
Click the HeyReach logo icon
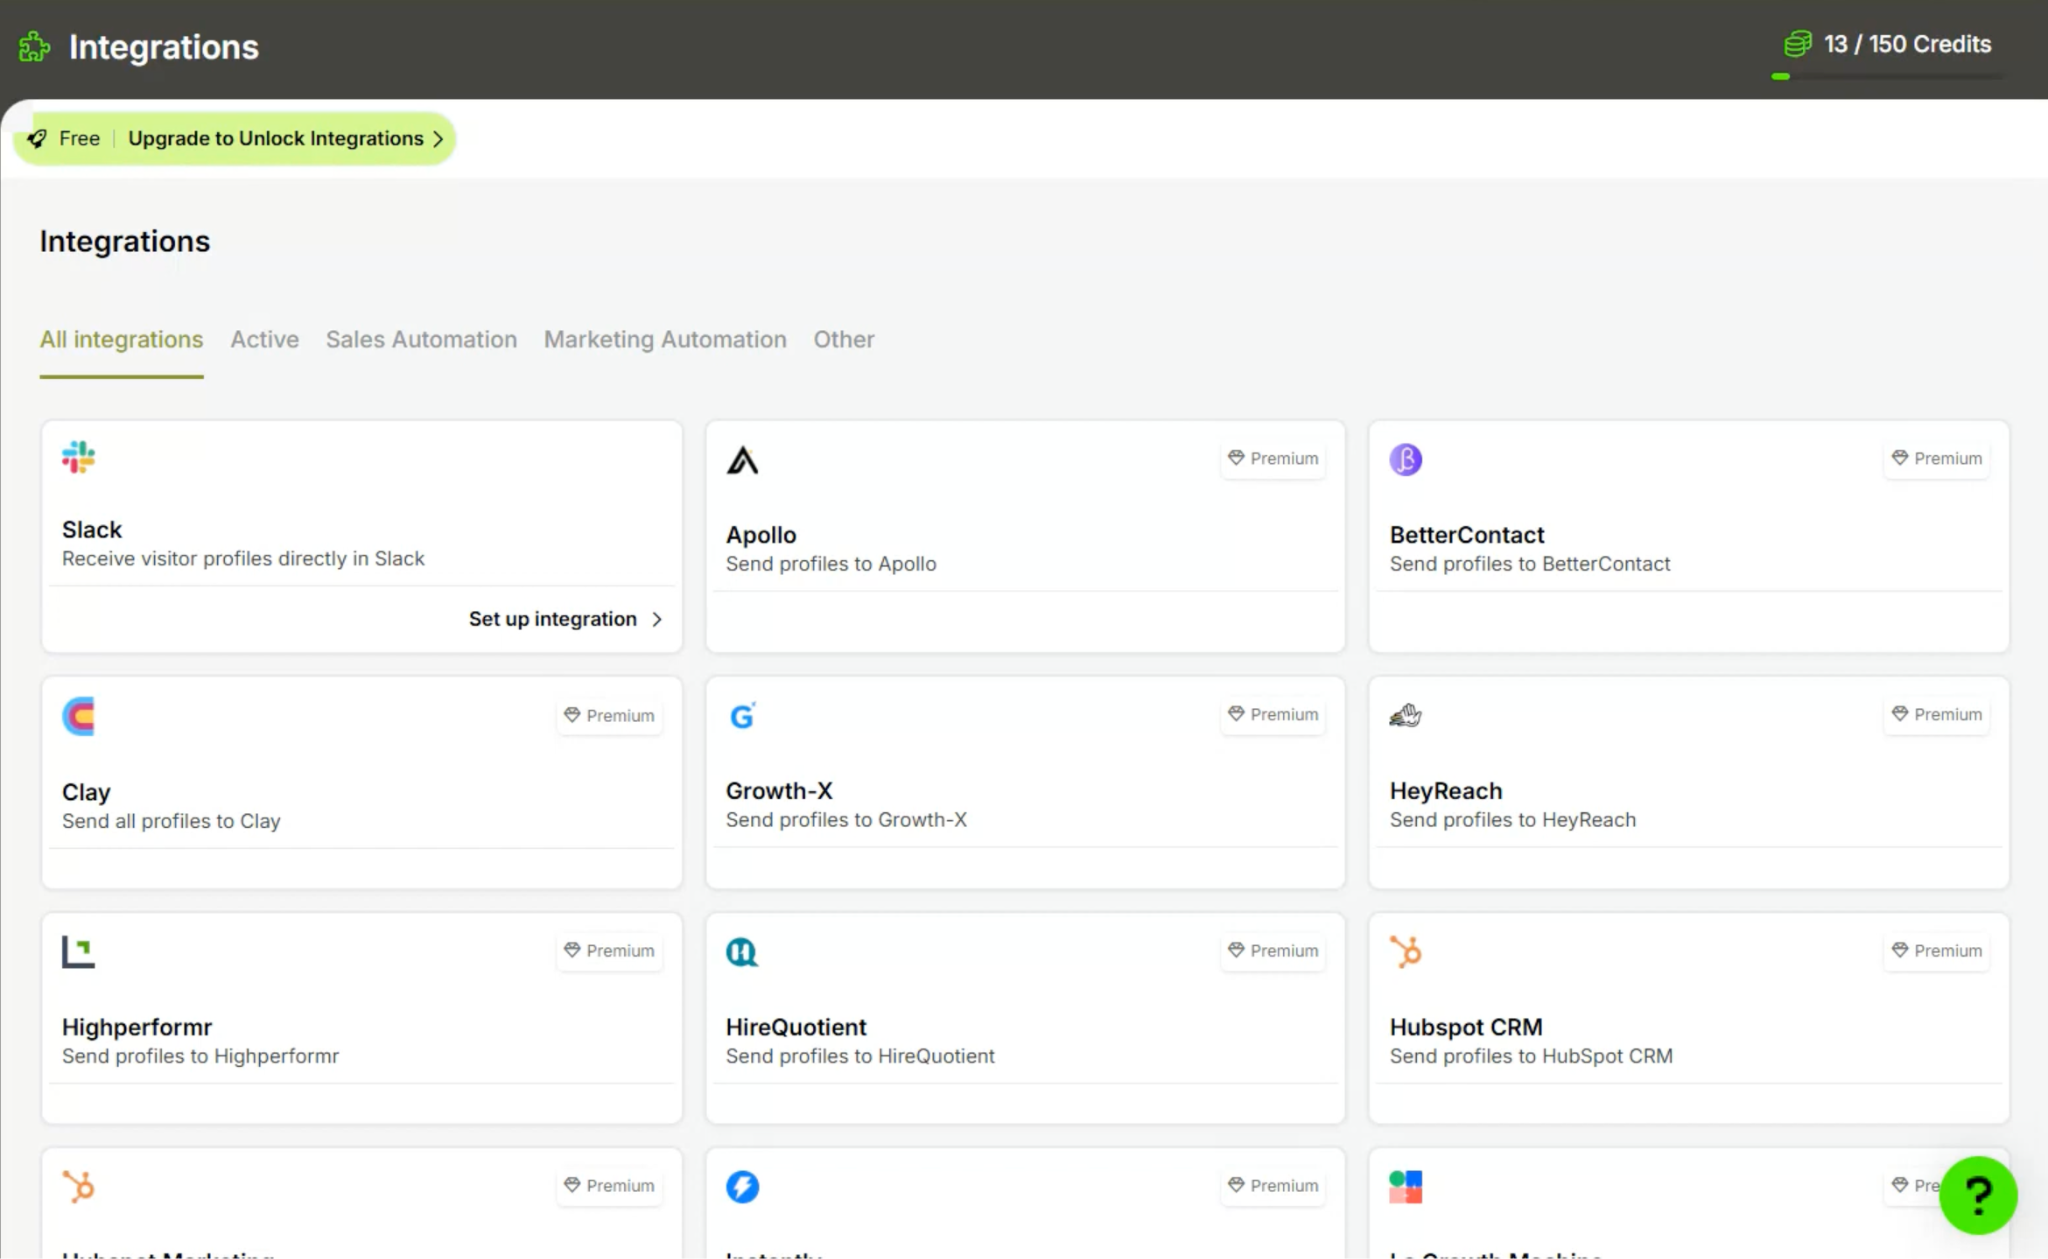point(1405,715)
